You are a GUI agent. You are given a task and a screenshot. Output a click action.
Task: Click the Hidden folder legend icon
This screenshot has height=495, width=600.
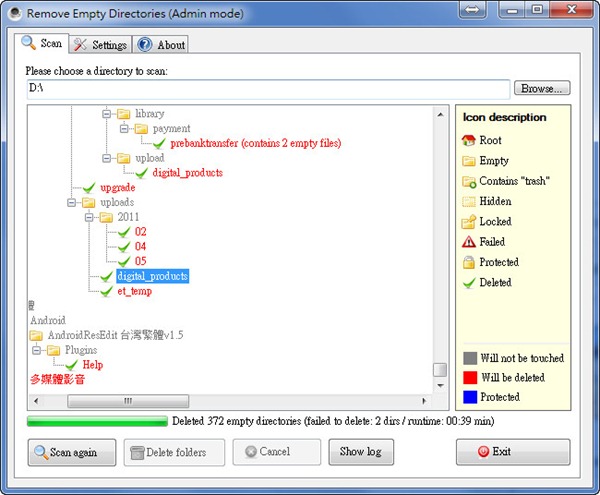point(468,201)
